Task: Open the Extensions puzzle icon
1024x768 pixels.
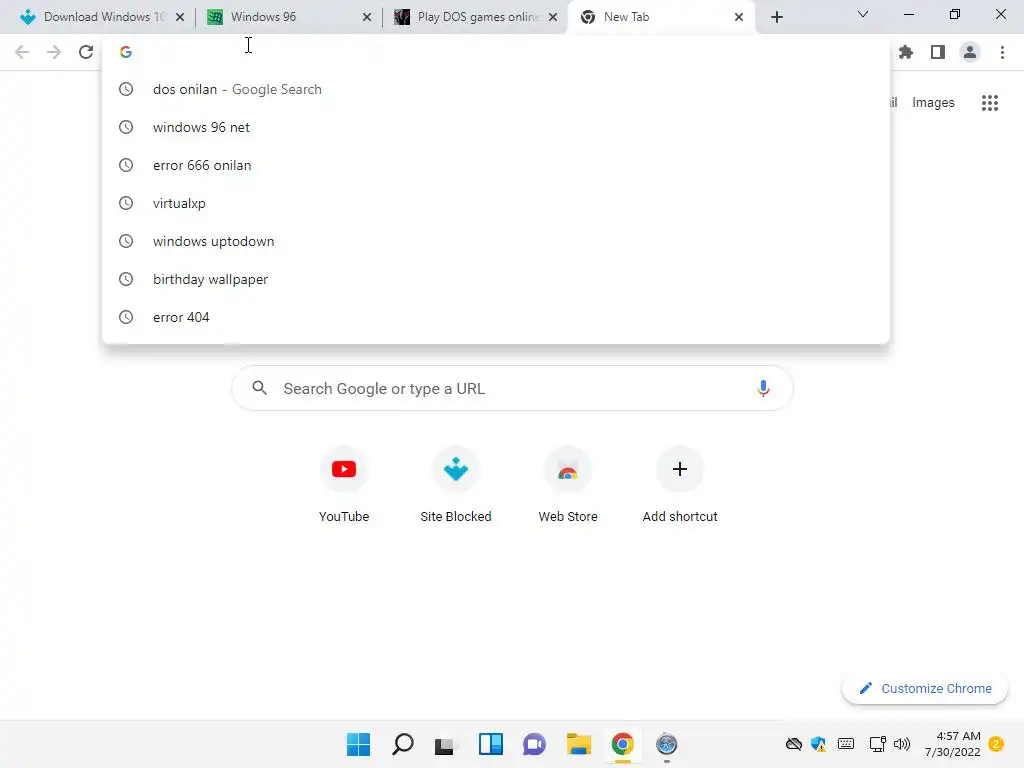Action: click(x=906, y=52)
